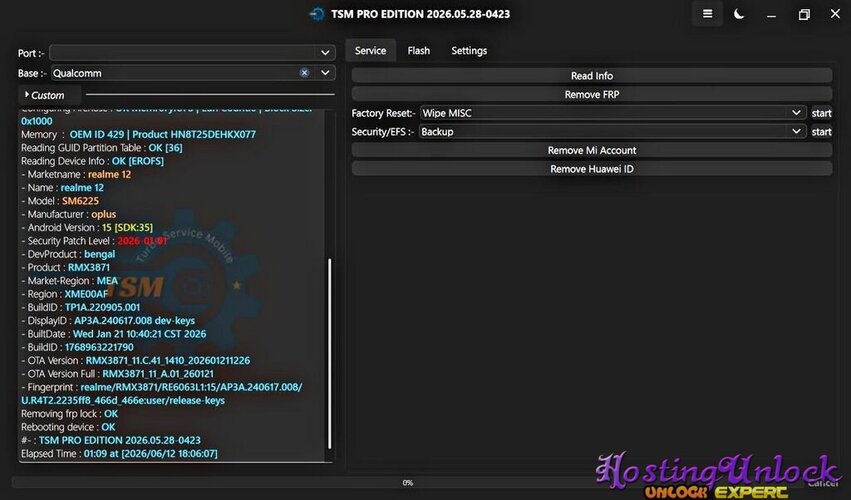Screen dimensions: 851x500
Task: Click the log panel vertical scrollbar
Action: (329, 353)
